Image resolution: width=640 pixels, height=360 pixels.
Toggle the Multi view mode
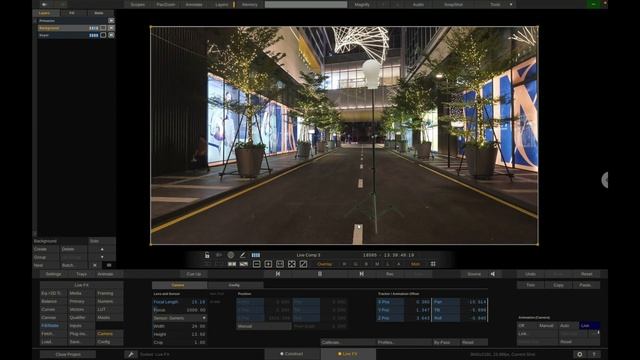point(416,264)
